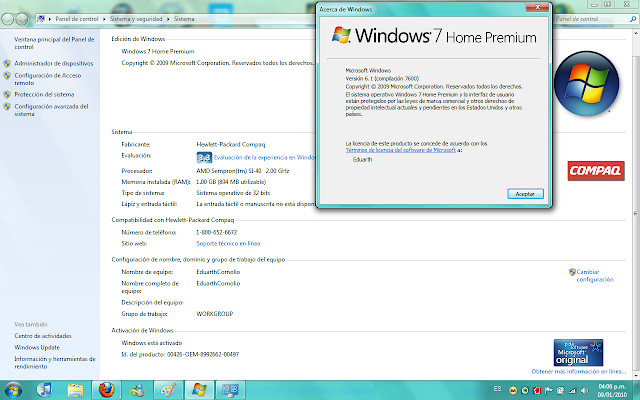Expand arrow after Sistema y seguridad breadcrumb
Viewport: 640px width, 400px height.
click(168, 19)
